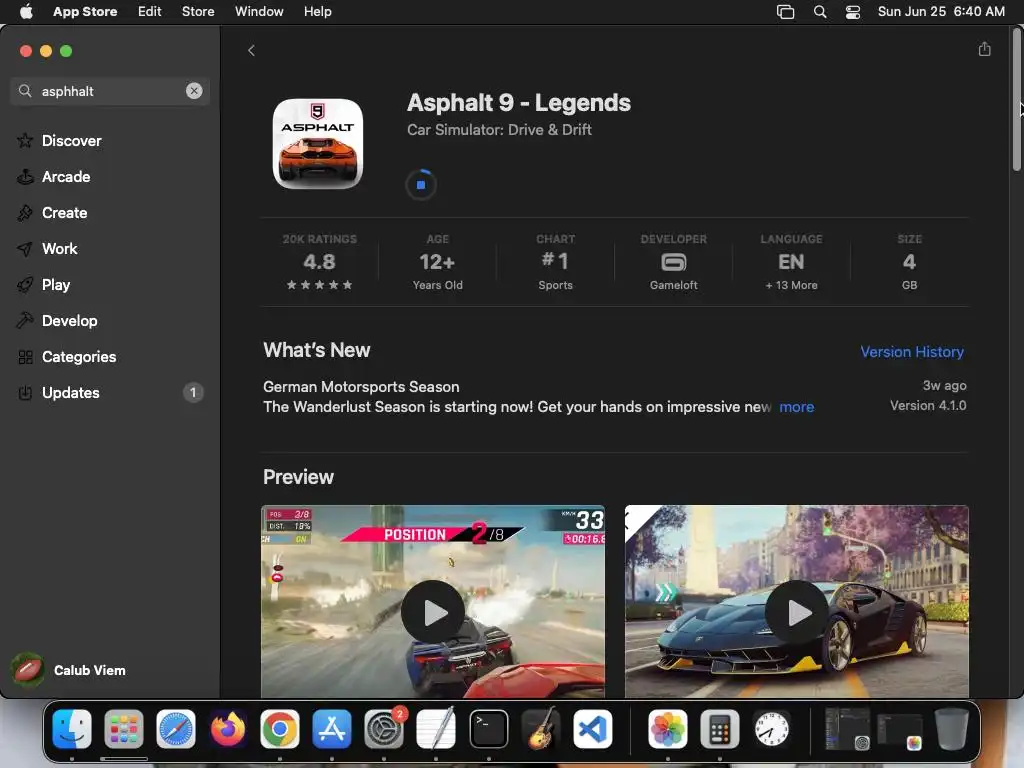The height and width of the screenshot is (768, 1024).
Task: Open the Store menu
Action: (198, 12)
